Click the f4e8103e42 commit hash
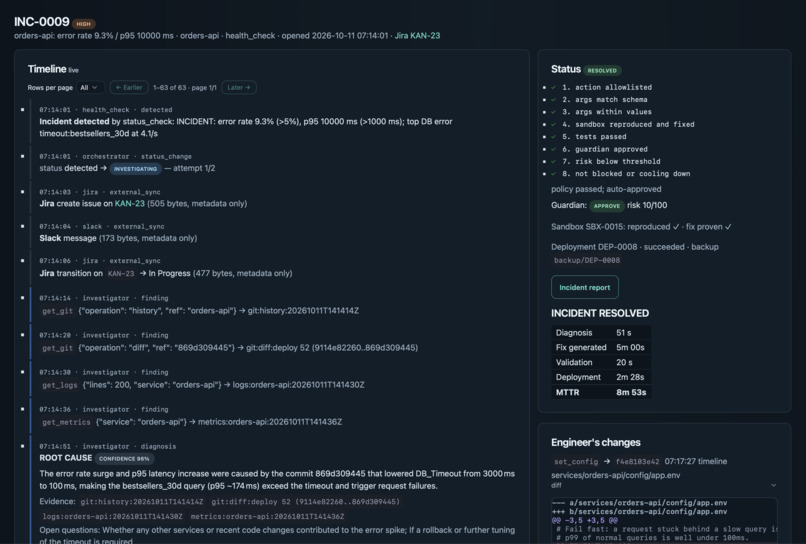Viewport: 806px width, 544px height. (637, 462)
